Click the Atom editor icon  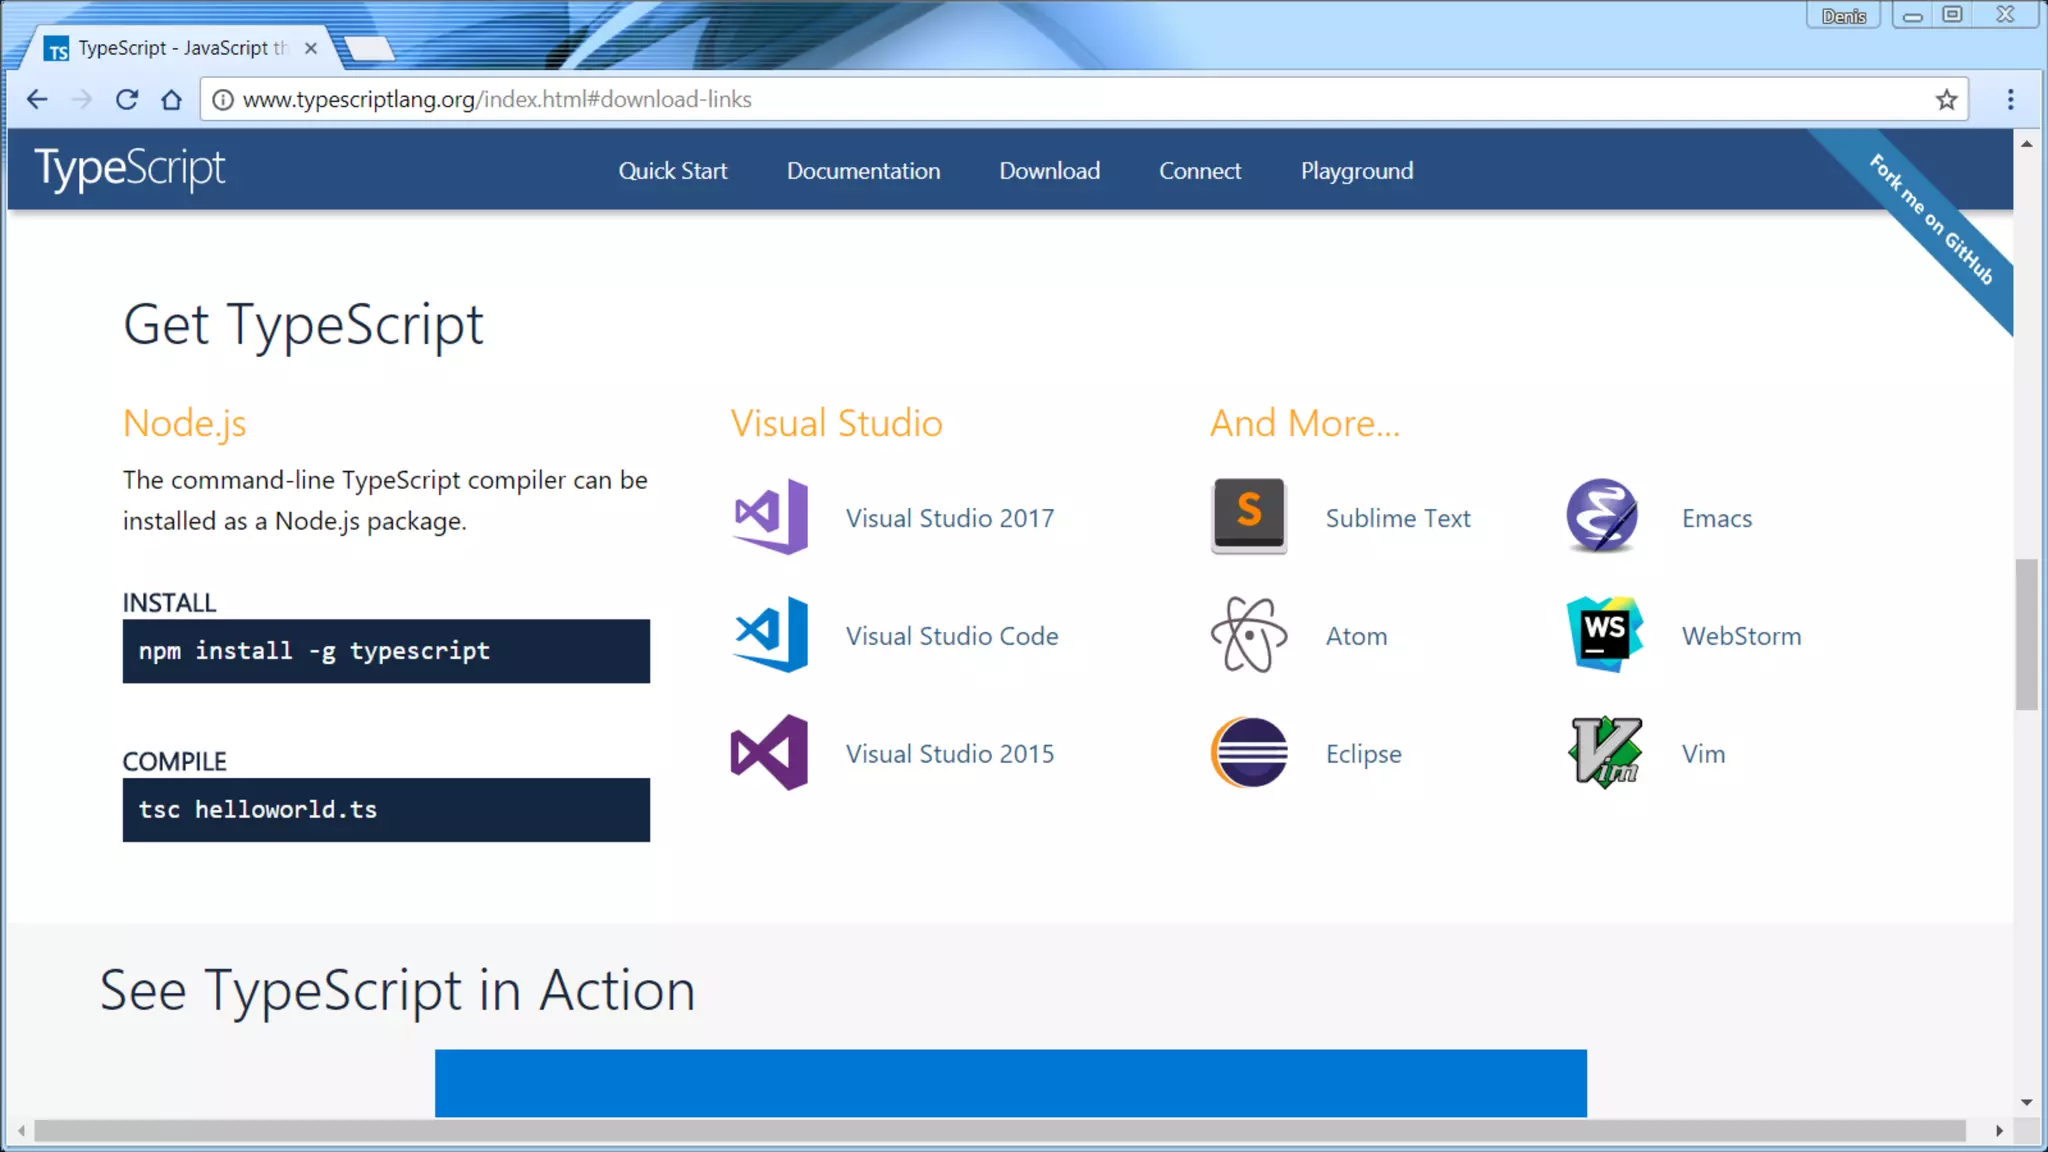1249,635
